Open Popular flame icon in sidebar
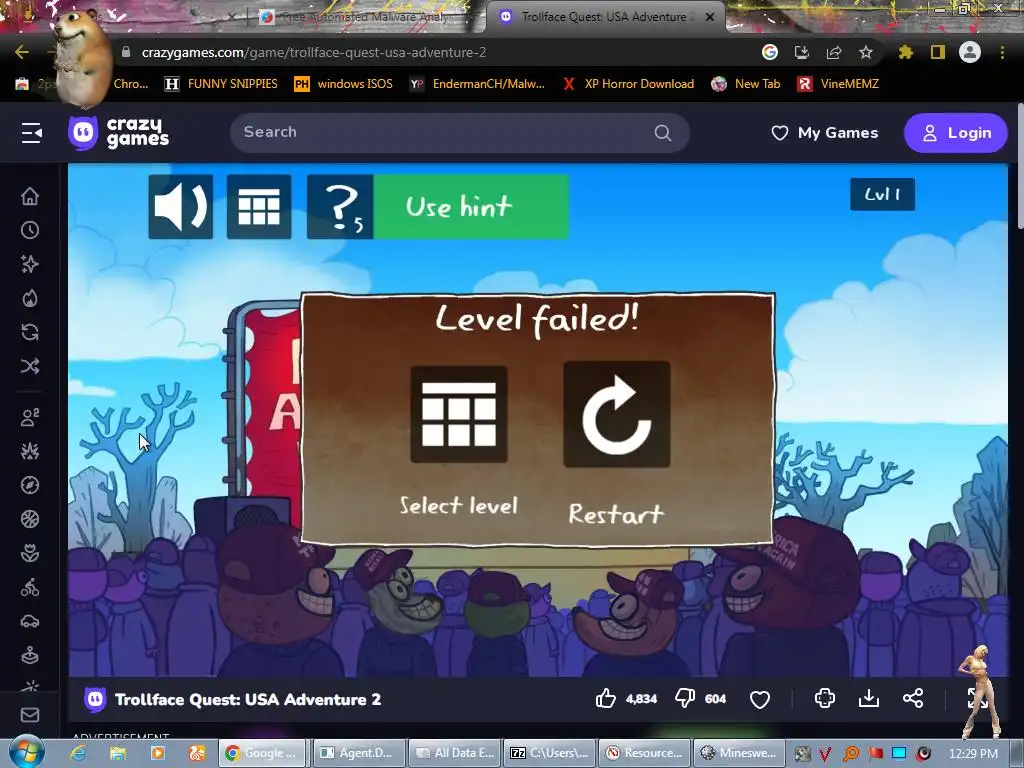 tap(30, 298)
